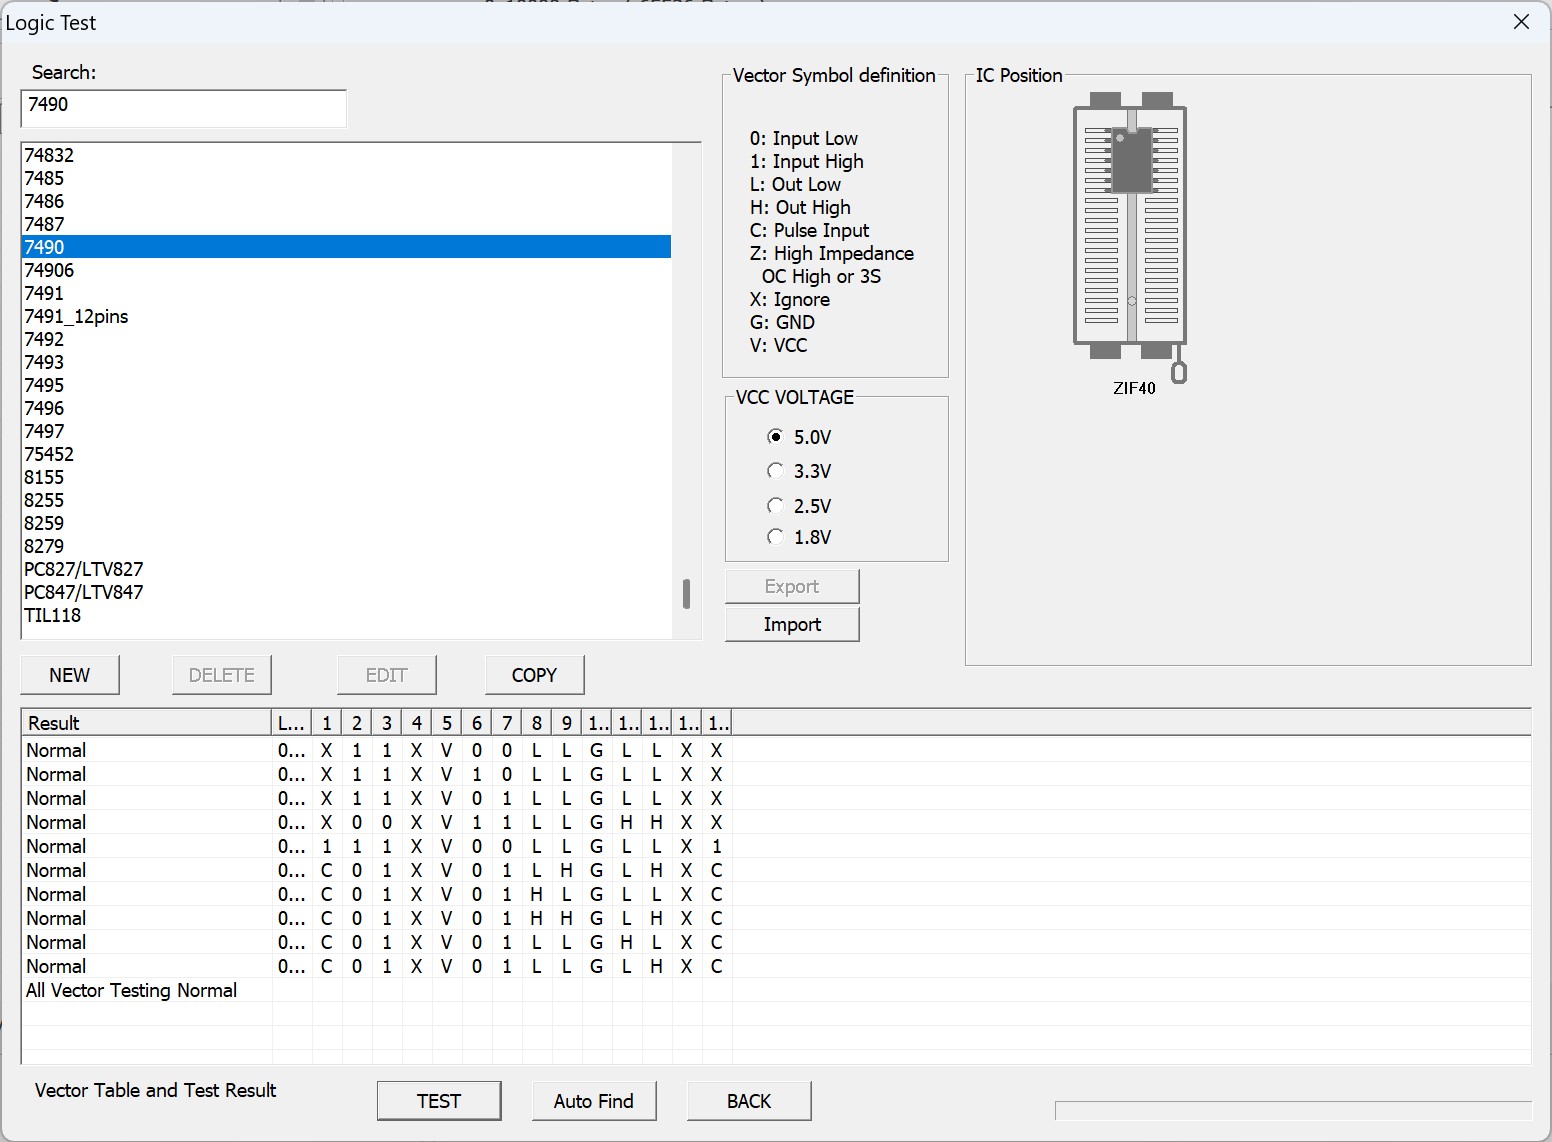Click the Search input field

point(183,108)
